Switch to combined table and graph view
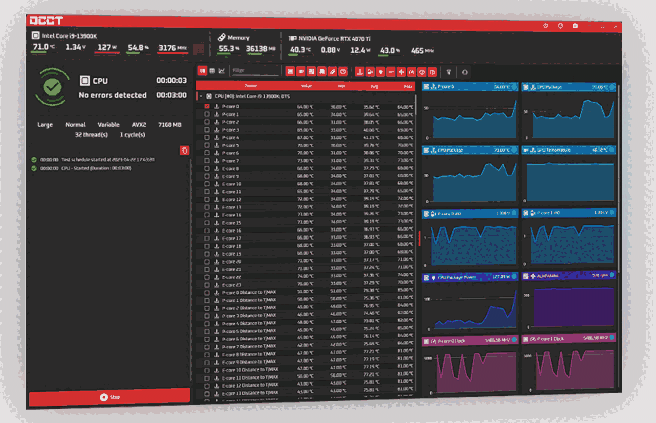This screenshot has height=423, width=656. 202,71
